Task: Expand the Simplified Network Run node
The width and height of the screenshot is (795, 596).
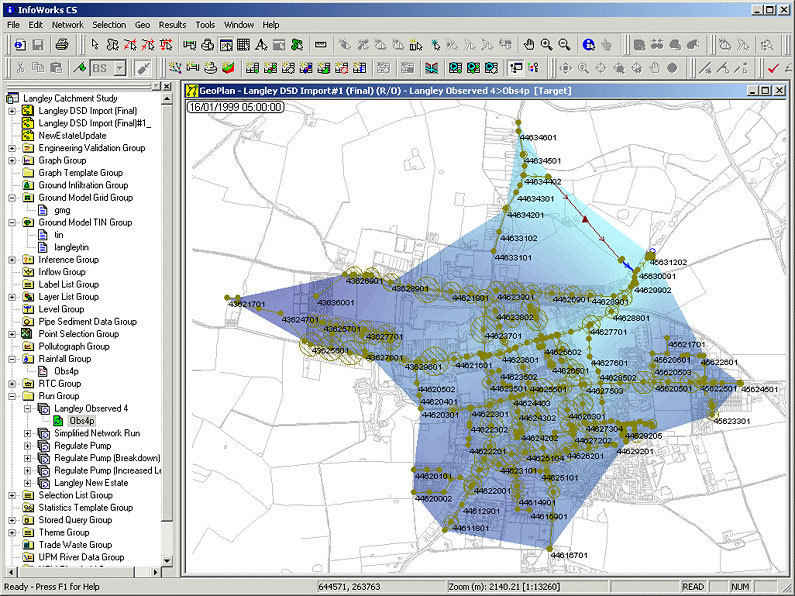Action: coord(27,433)
